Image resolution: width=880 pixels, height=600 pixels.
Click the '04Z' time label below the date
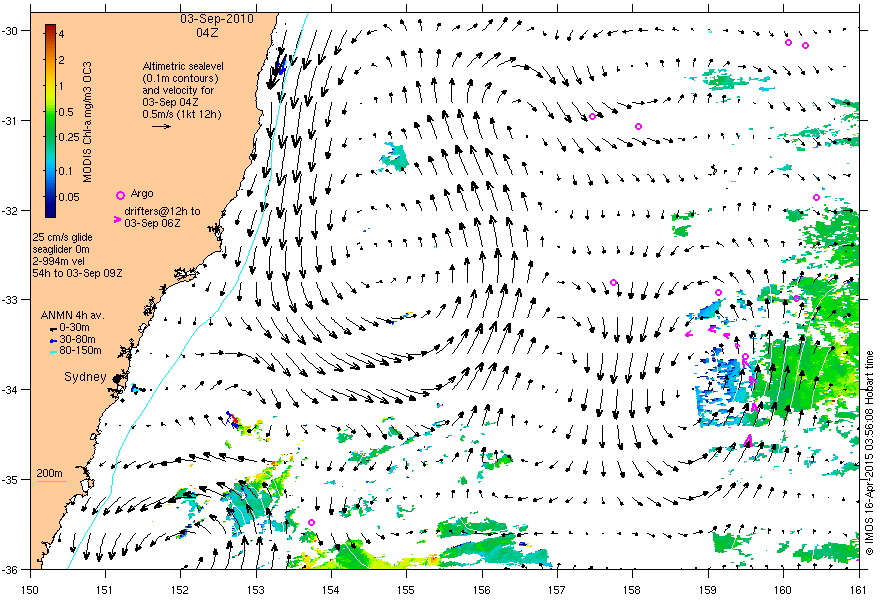pyautogui.click(x=207, y=33)
